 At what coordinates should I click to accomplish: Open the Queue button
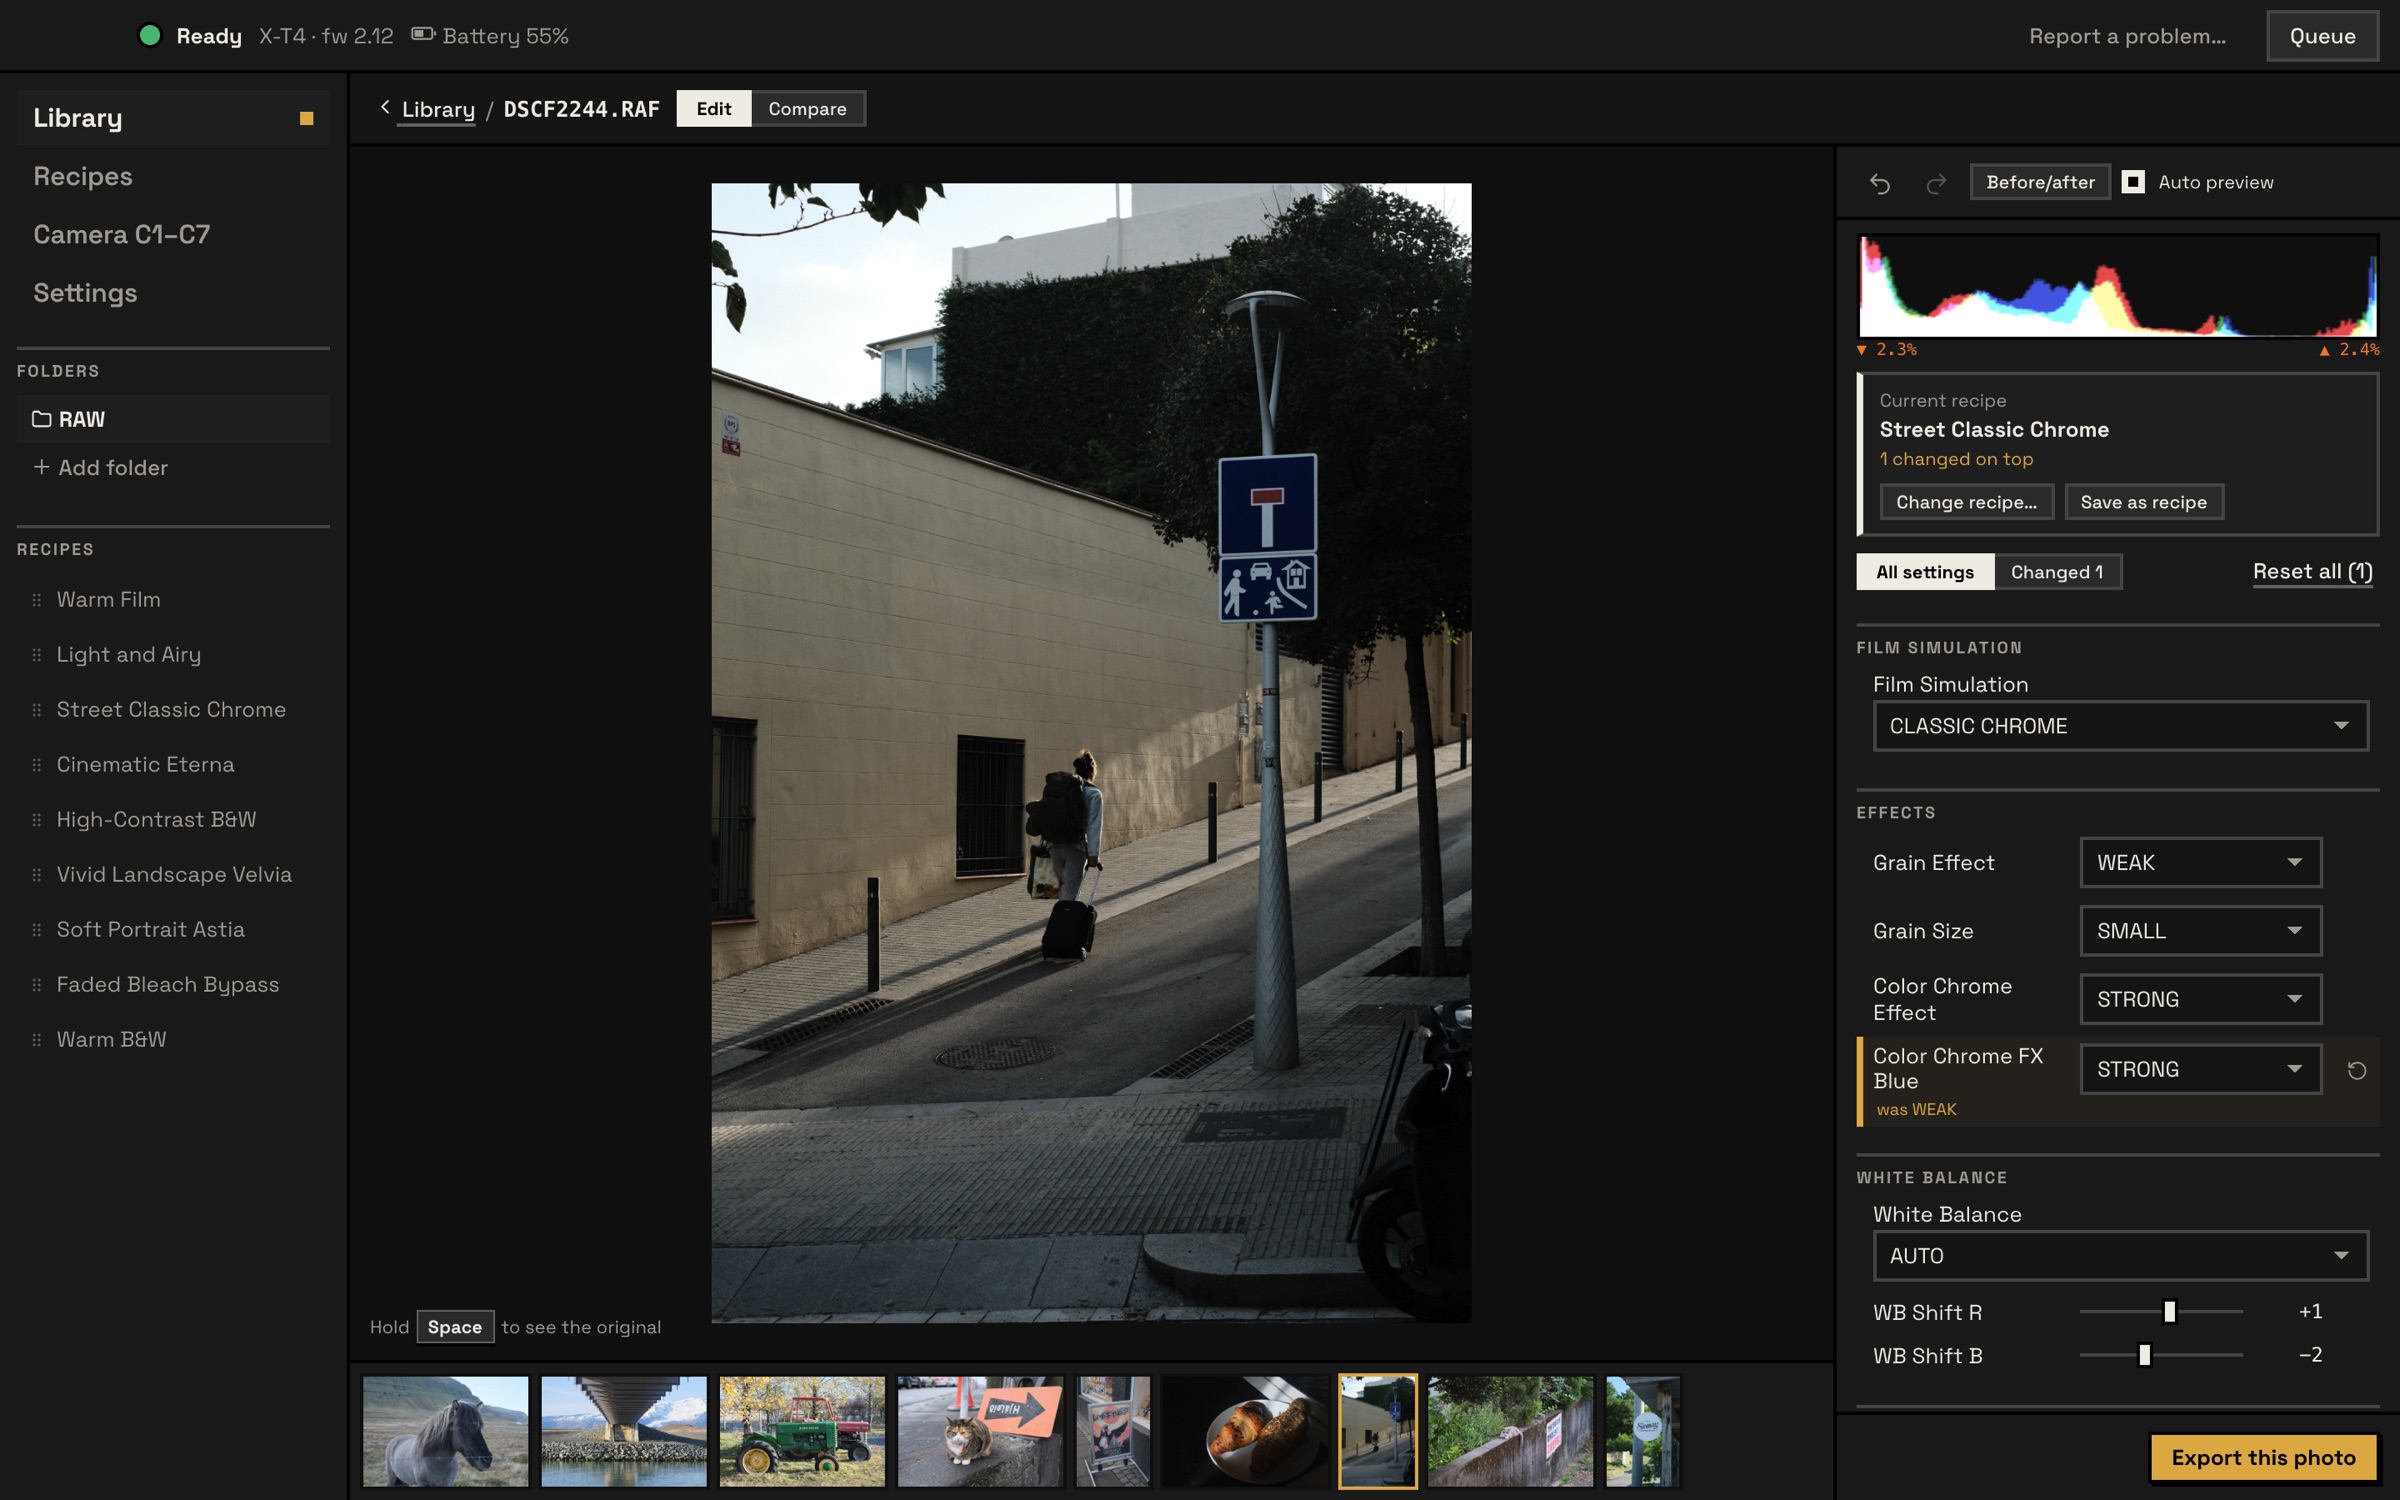(2322, 36)
